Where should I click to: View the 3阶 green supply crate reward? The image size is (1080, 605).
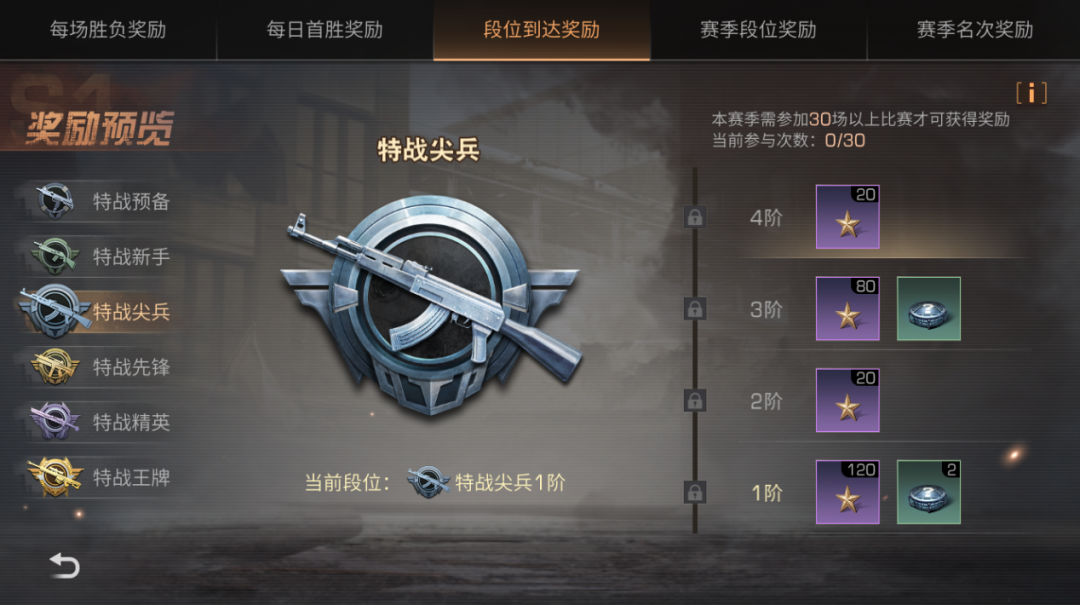928,309
